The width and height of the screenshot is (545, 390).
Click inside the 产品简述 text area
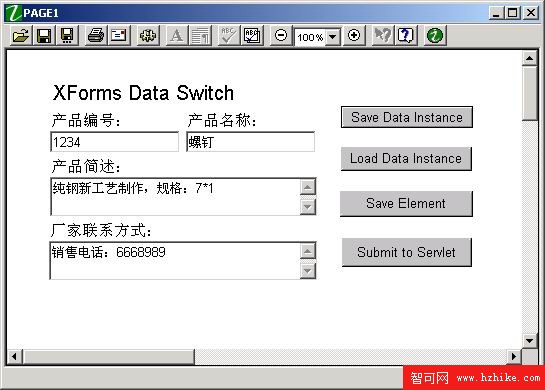coord(175,197)
